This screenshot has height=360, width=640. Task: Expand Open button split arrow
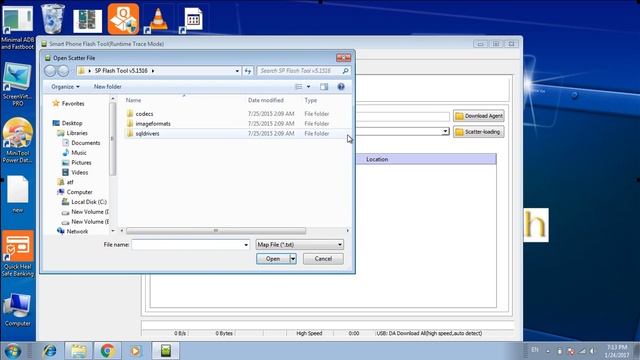coord(293,259)
